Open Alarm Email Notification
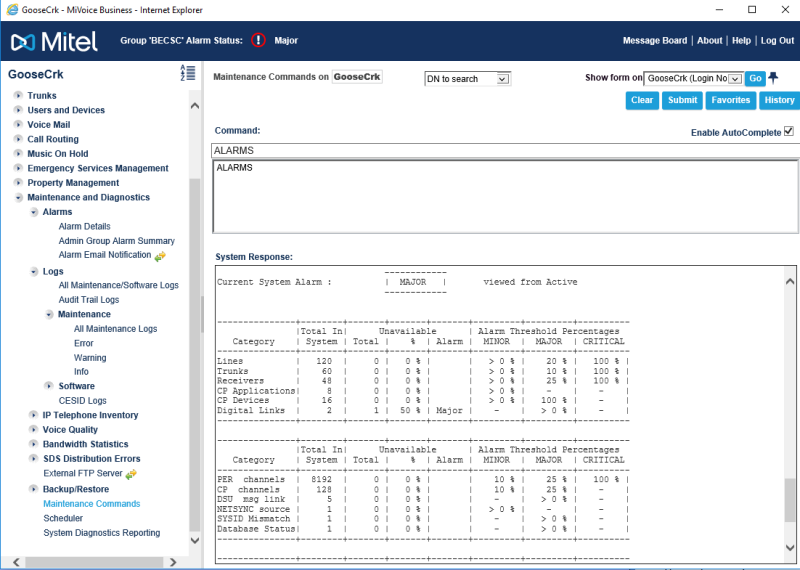This screenshot has height=570, width=800. click(x=105, y=255)
